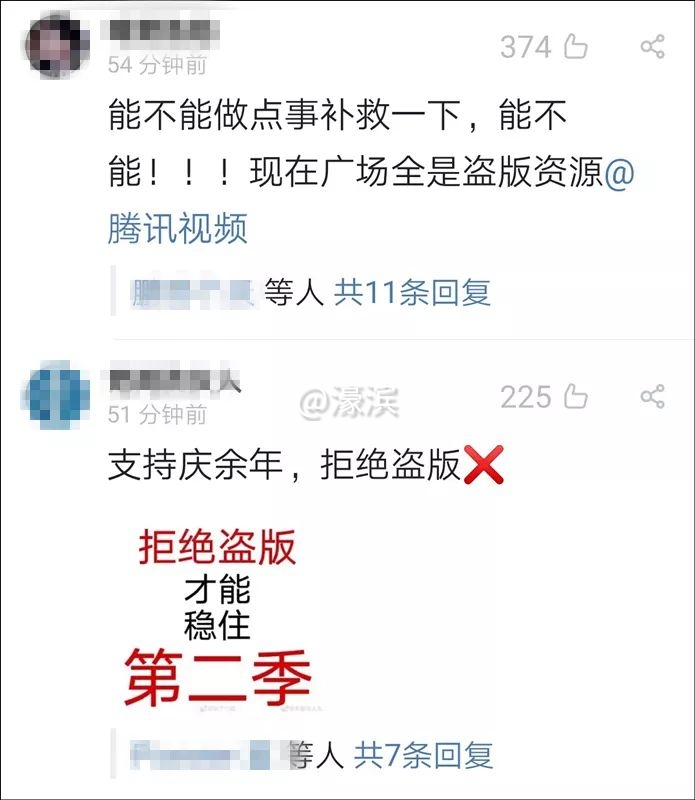
Task: Open the second commenter's blurred username
Action: 175,381
